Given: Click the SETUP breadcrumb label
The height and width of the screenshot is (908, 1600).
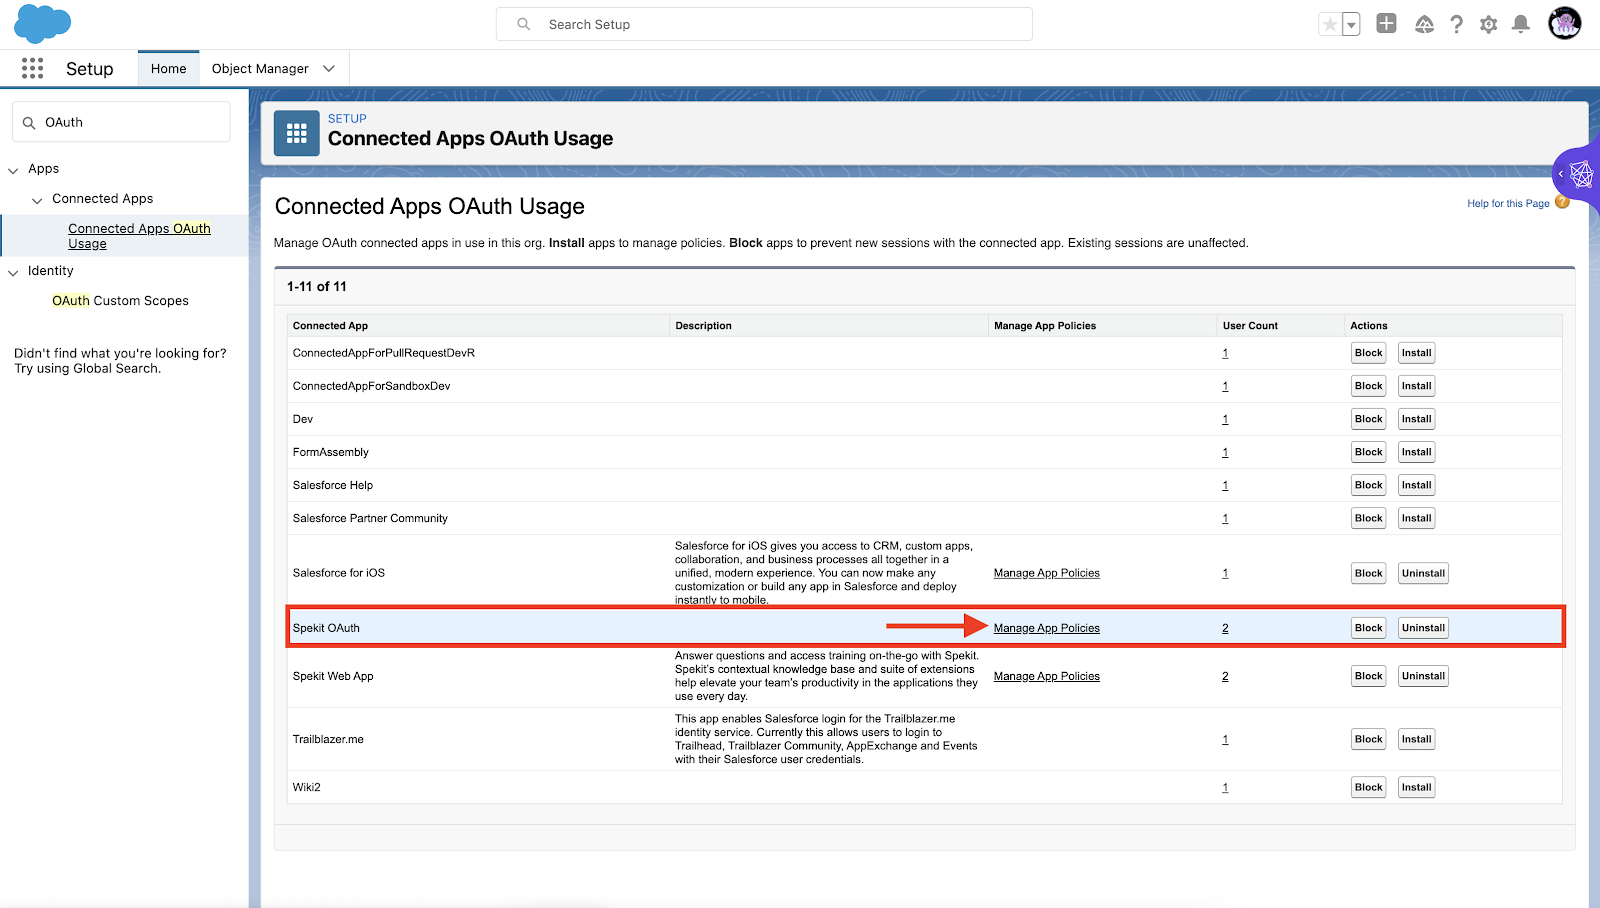Looking at the screenshot, I should coord(347,118).
